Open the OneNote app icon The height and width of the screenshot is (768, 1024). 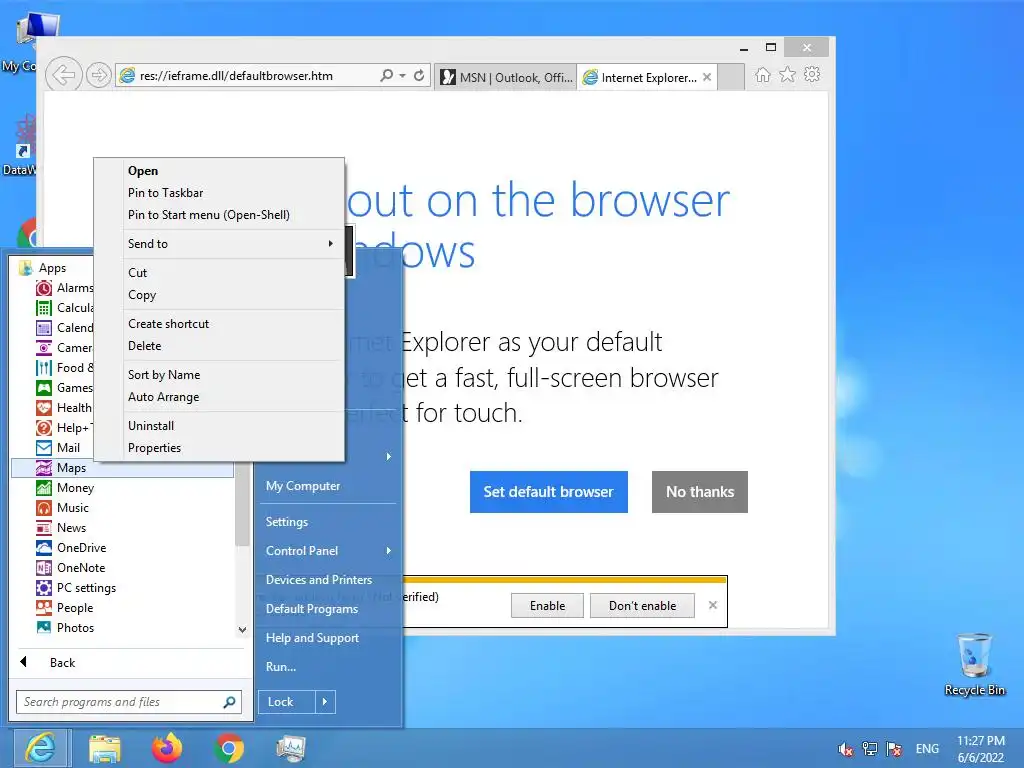click(x=44, y=568)
